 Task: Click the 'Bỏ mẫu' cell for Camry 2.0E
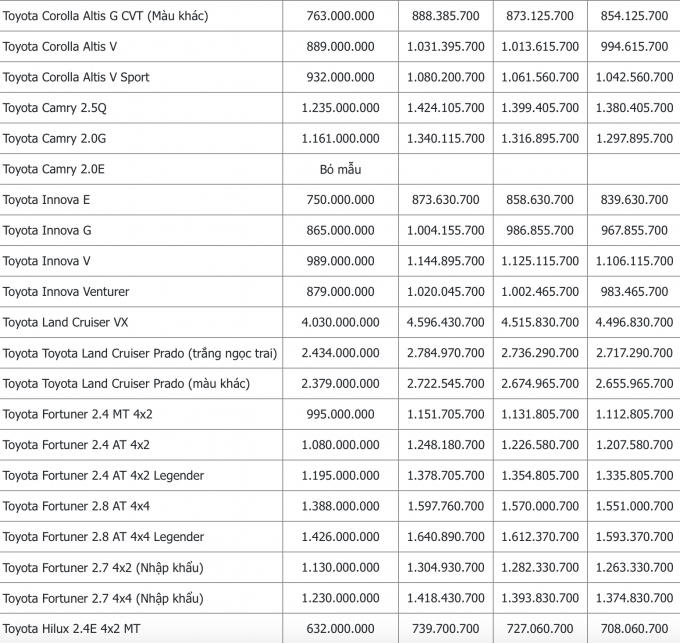tap(340, 169)
